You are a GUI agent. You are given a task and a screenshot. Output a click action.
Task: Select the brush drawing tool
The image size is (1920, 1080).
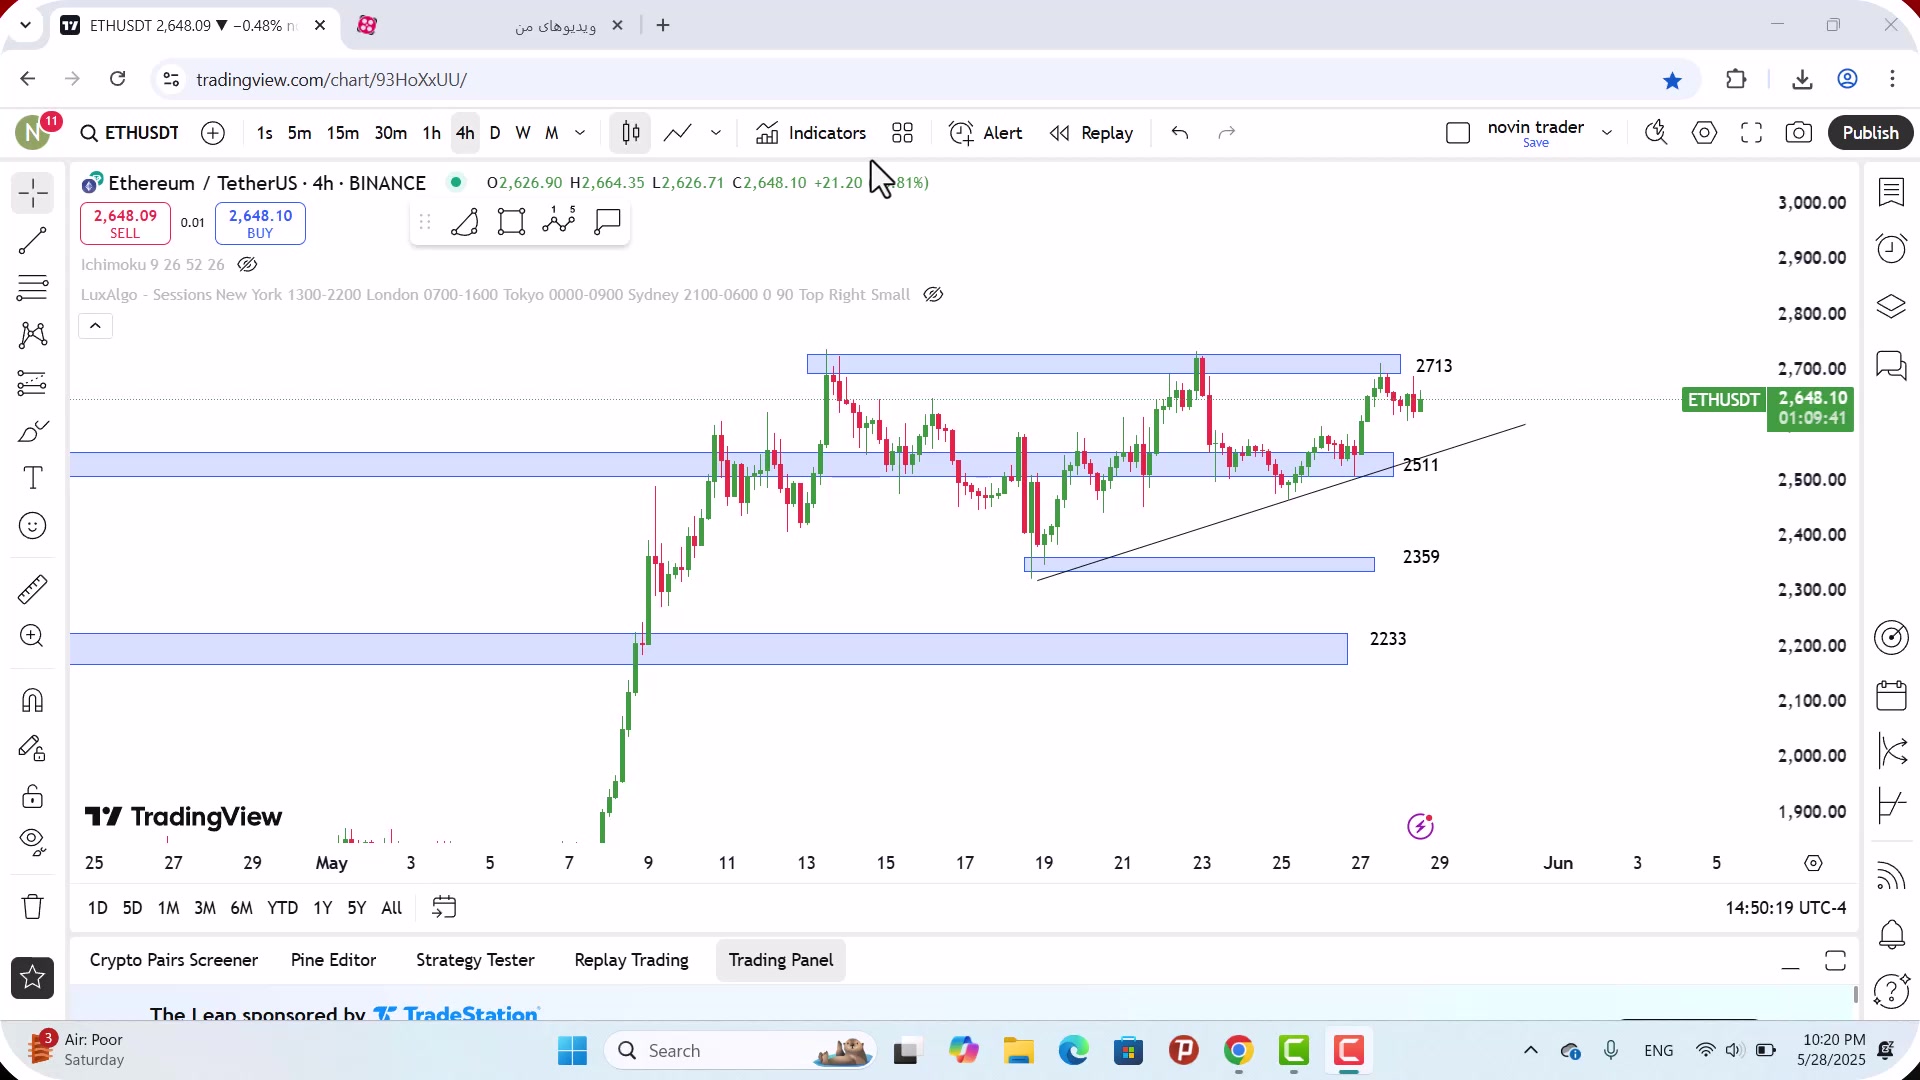coord(33,431)
